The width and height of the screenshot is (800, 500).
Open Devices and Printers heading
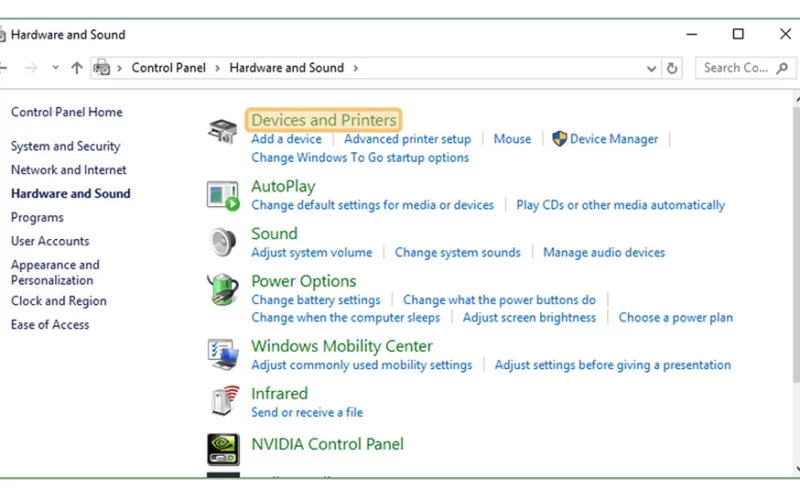323,120
